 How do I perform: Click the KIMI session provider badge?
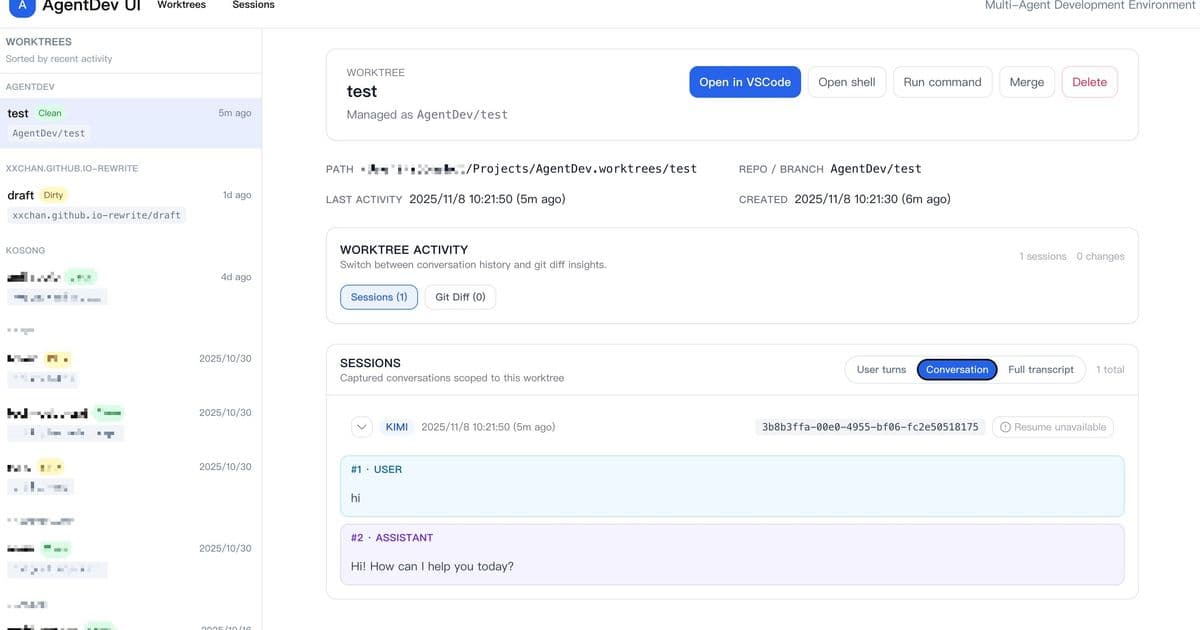(397, 426)
